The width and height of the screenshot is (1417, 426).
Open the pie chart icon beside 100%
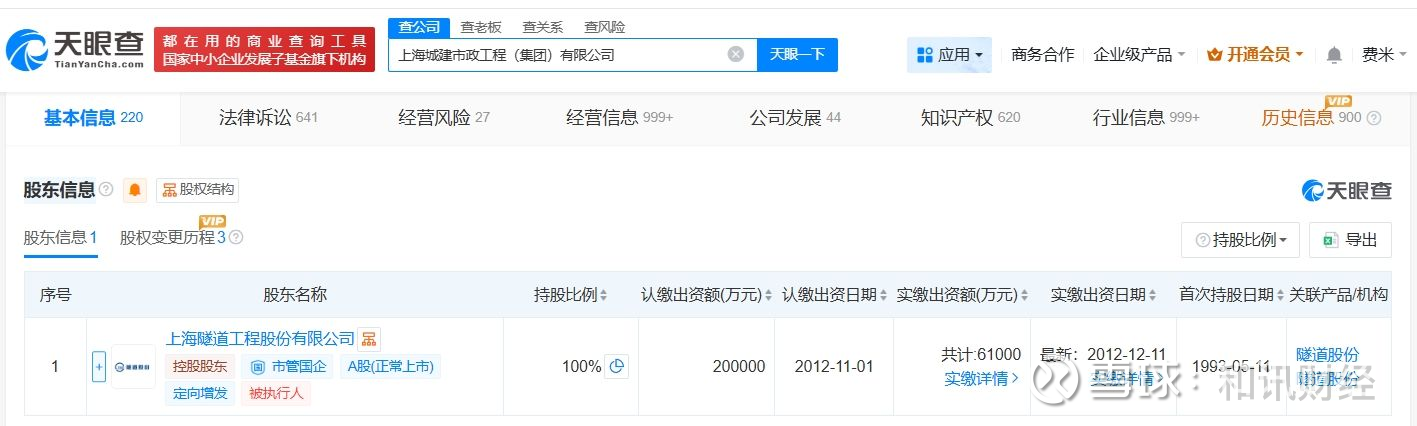click(x=617, y=366)
